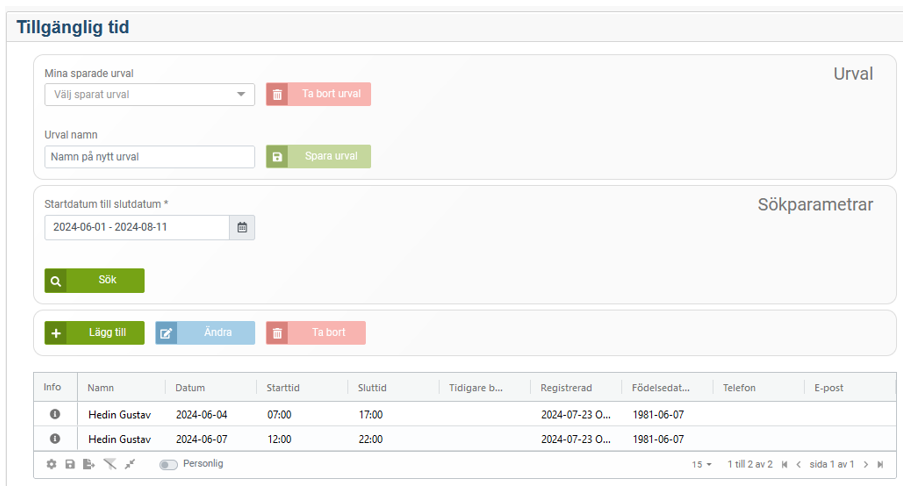The width and height of the screenshot is (903, 488).
Task: Click the Starttid column header
Action: click(283, 388)
